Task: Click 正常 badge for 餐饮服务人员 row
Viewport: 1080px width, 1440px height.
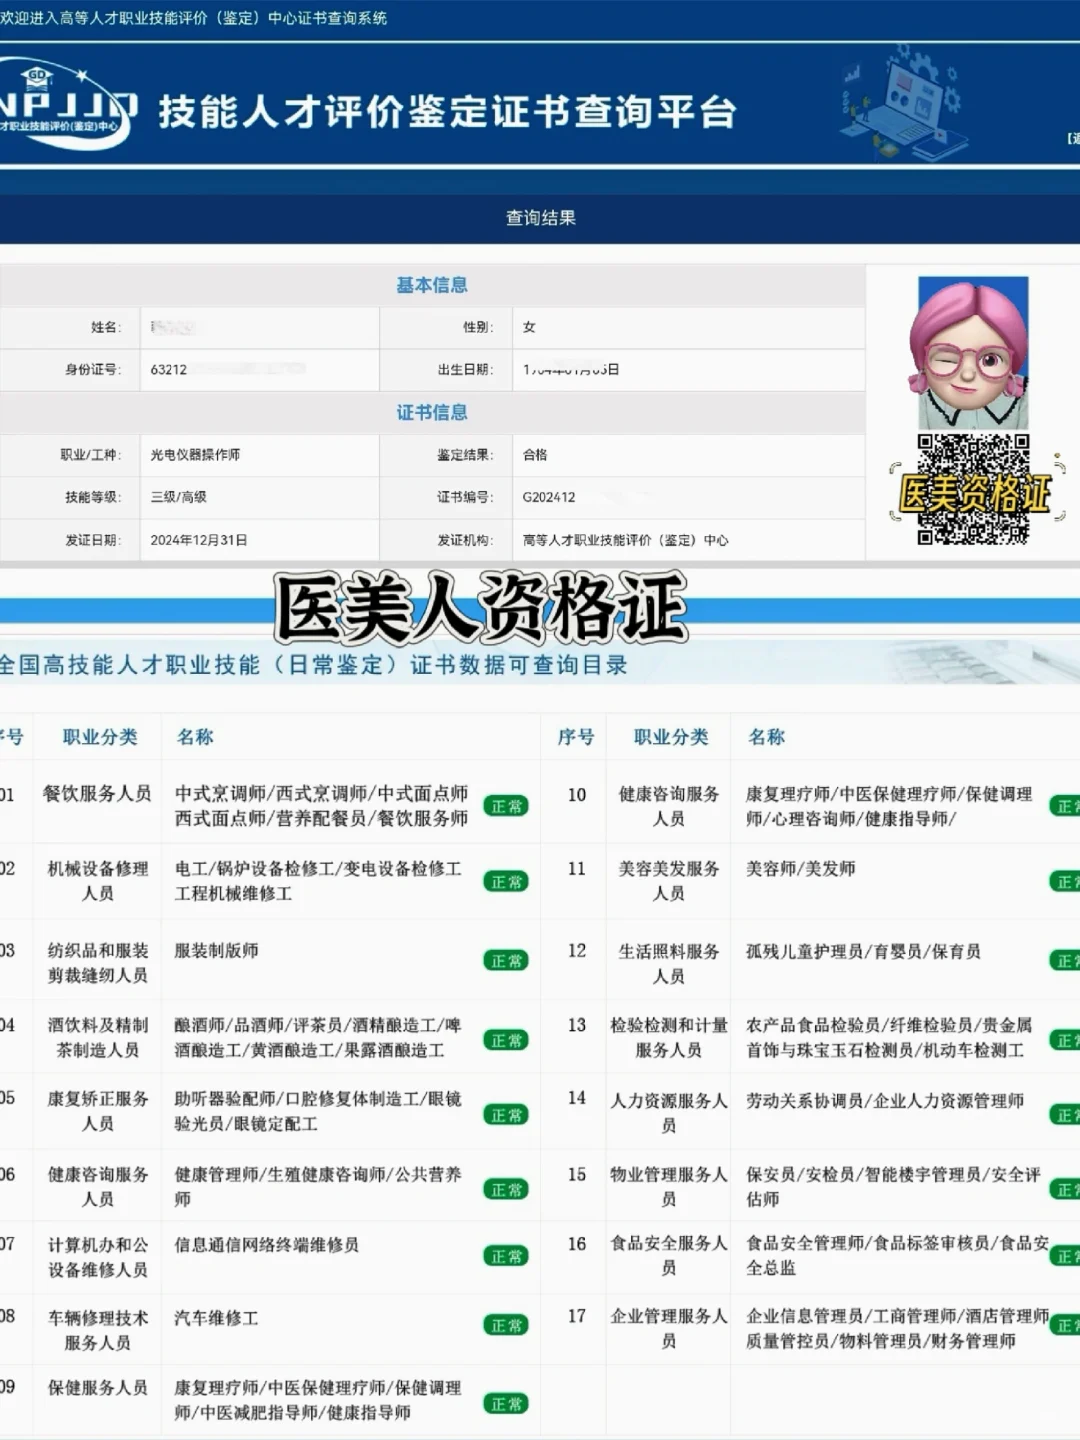Action: (506, 806)
